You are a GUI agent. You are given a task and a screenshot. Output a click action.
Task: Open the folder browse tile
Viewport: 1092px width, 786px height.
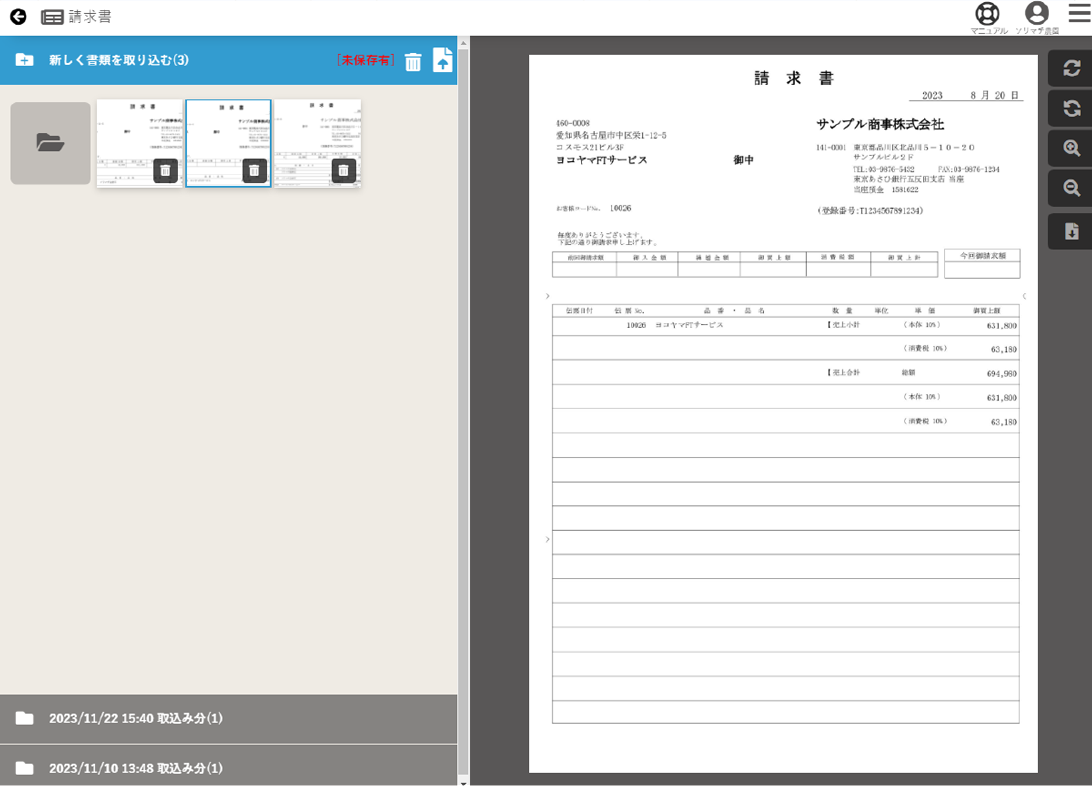(x=50, y=143)
